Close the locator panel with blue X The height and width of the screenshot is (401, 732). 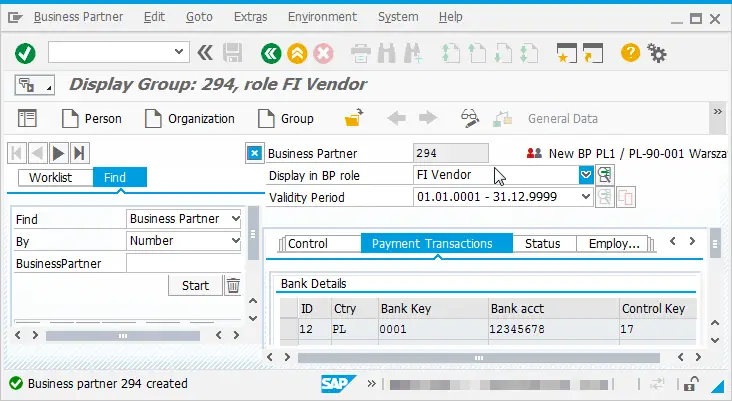click(x=254, y=153)
